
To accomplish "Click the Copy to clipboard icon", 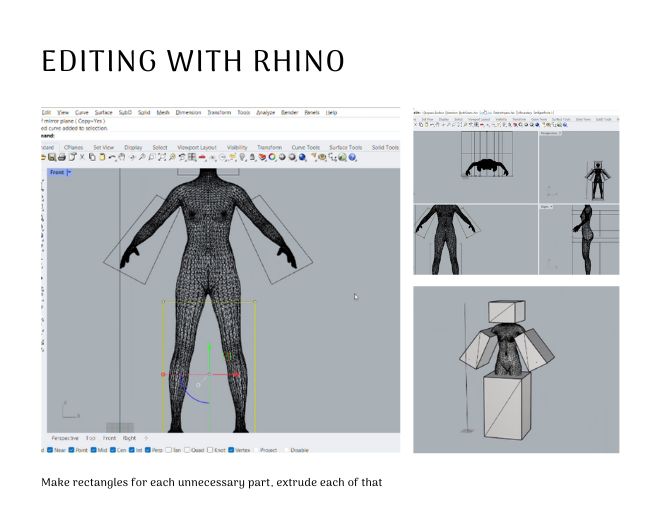I will click(x=92, y=157).
